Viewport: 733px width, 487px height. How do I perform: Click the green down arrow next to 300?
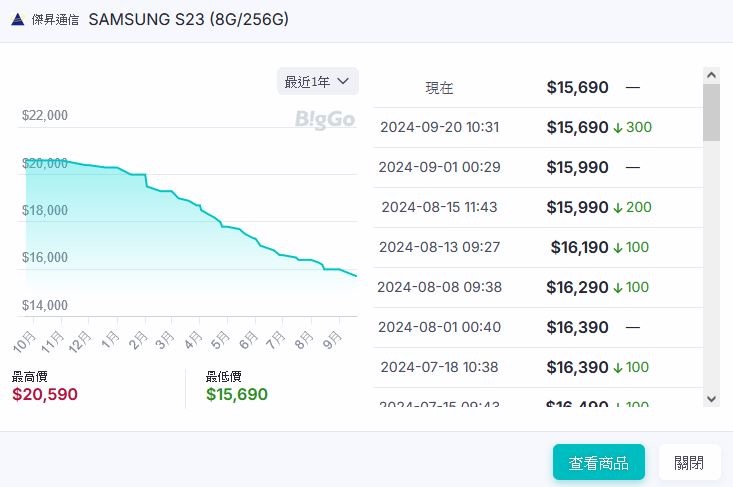(618, 128)
